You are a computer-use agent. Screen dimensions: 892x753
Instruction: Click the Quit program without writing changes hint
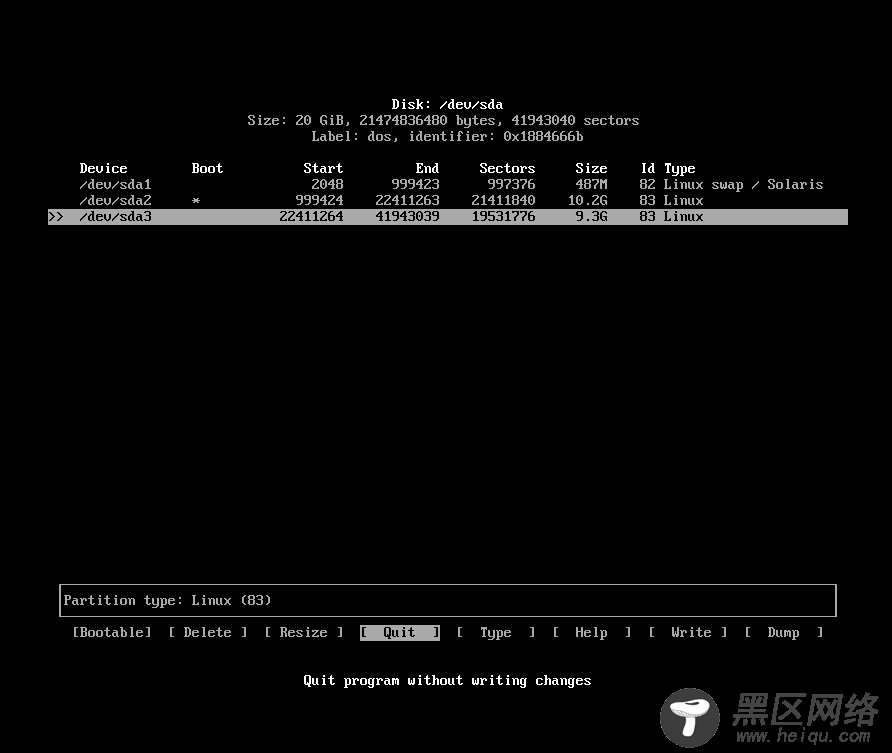coord(447,680)
